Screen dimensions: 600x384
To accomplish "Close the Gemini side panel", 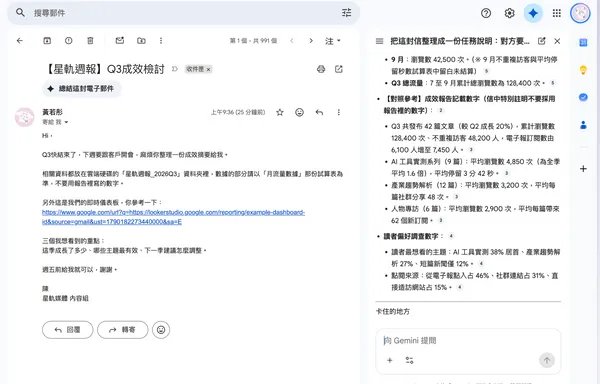I will 557,41.
